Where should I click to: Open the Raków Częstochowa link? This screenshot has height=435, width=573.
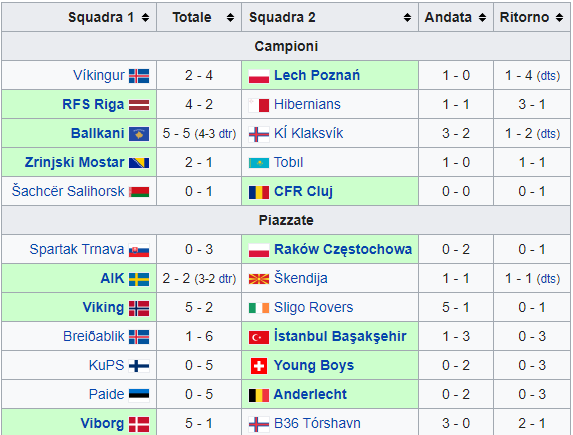[343, 249]
